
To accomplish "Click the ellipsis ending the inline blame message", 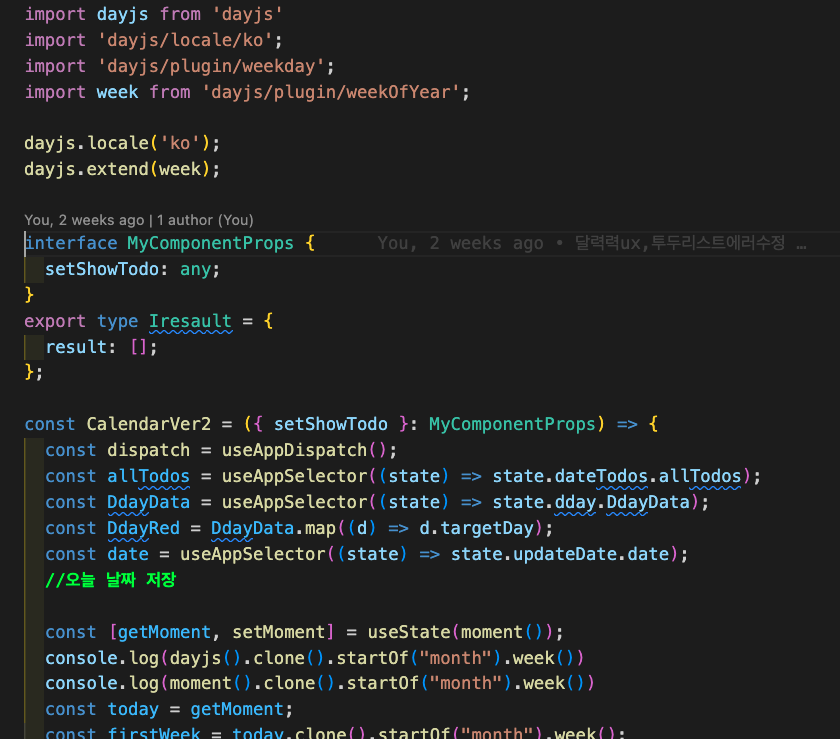I will pos(800,243).
